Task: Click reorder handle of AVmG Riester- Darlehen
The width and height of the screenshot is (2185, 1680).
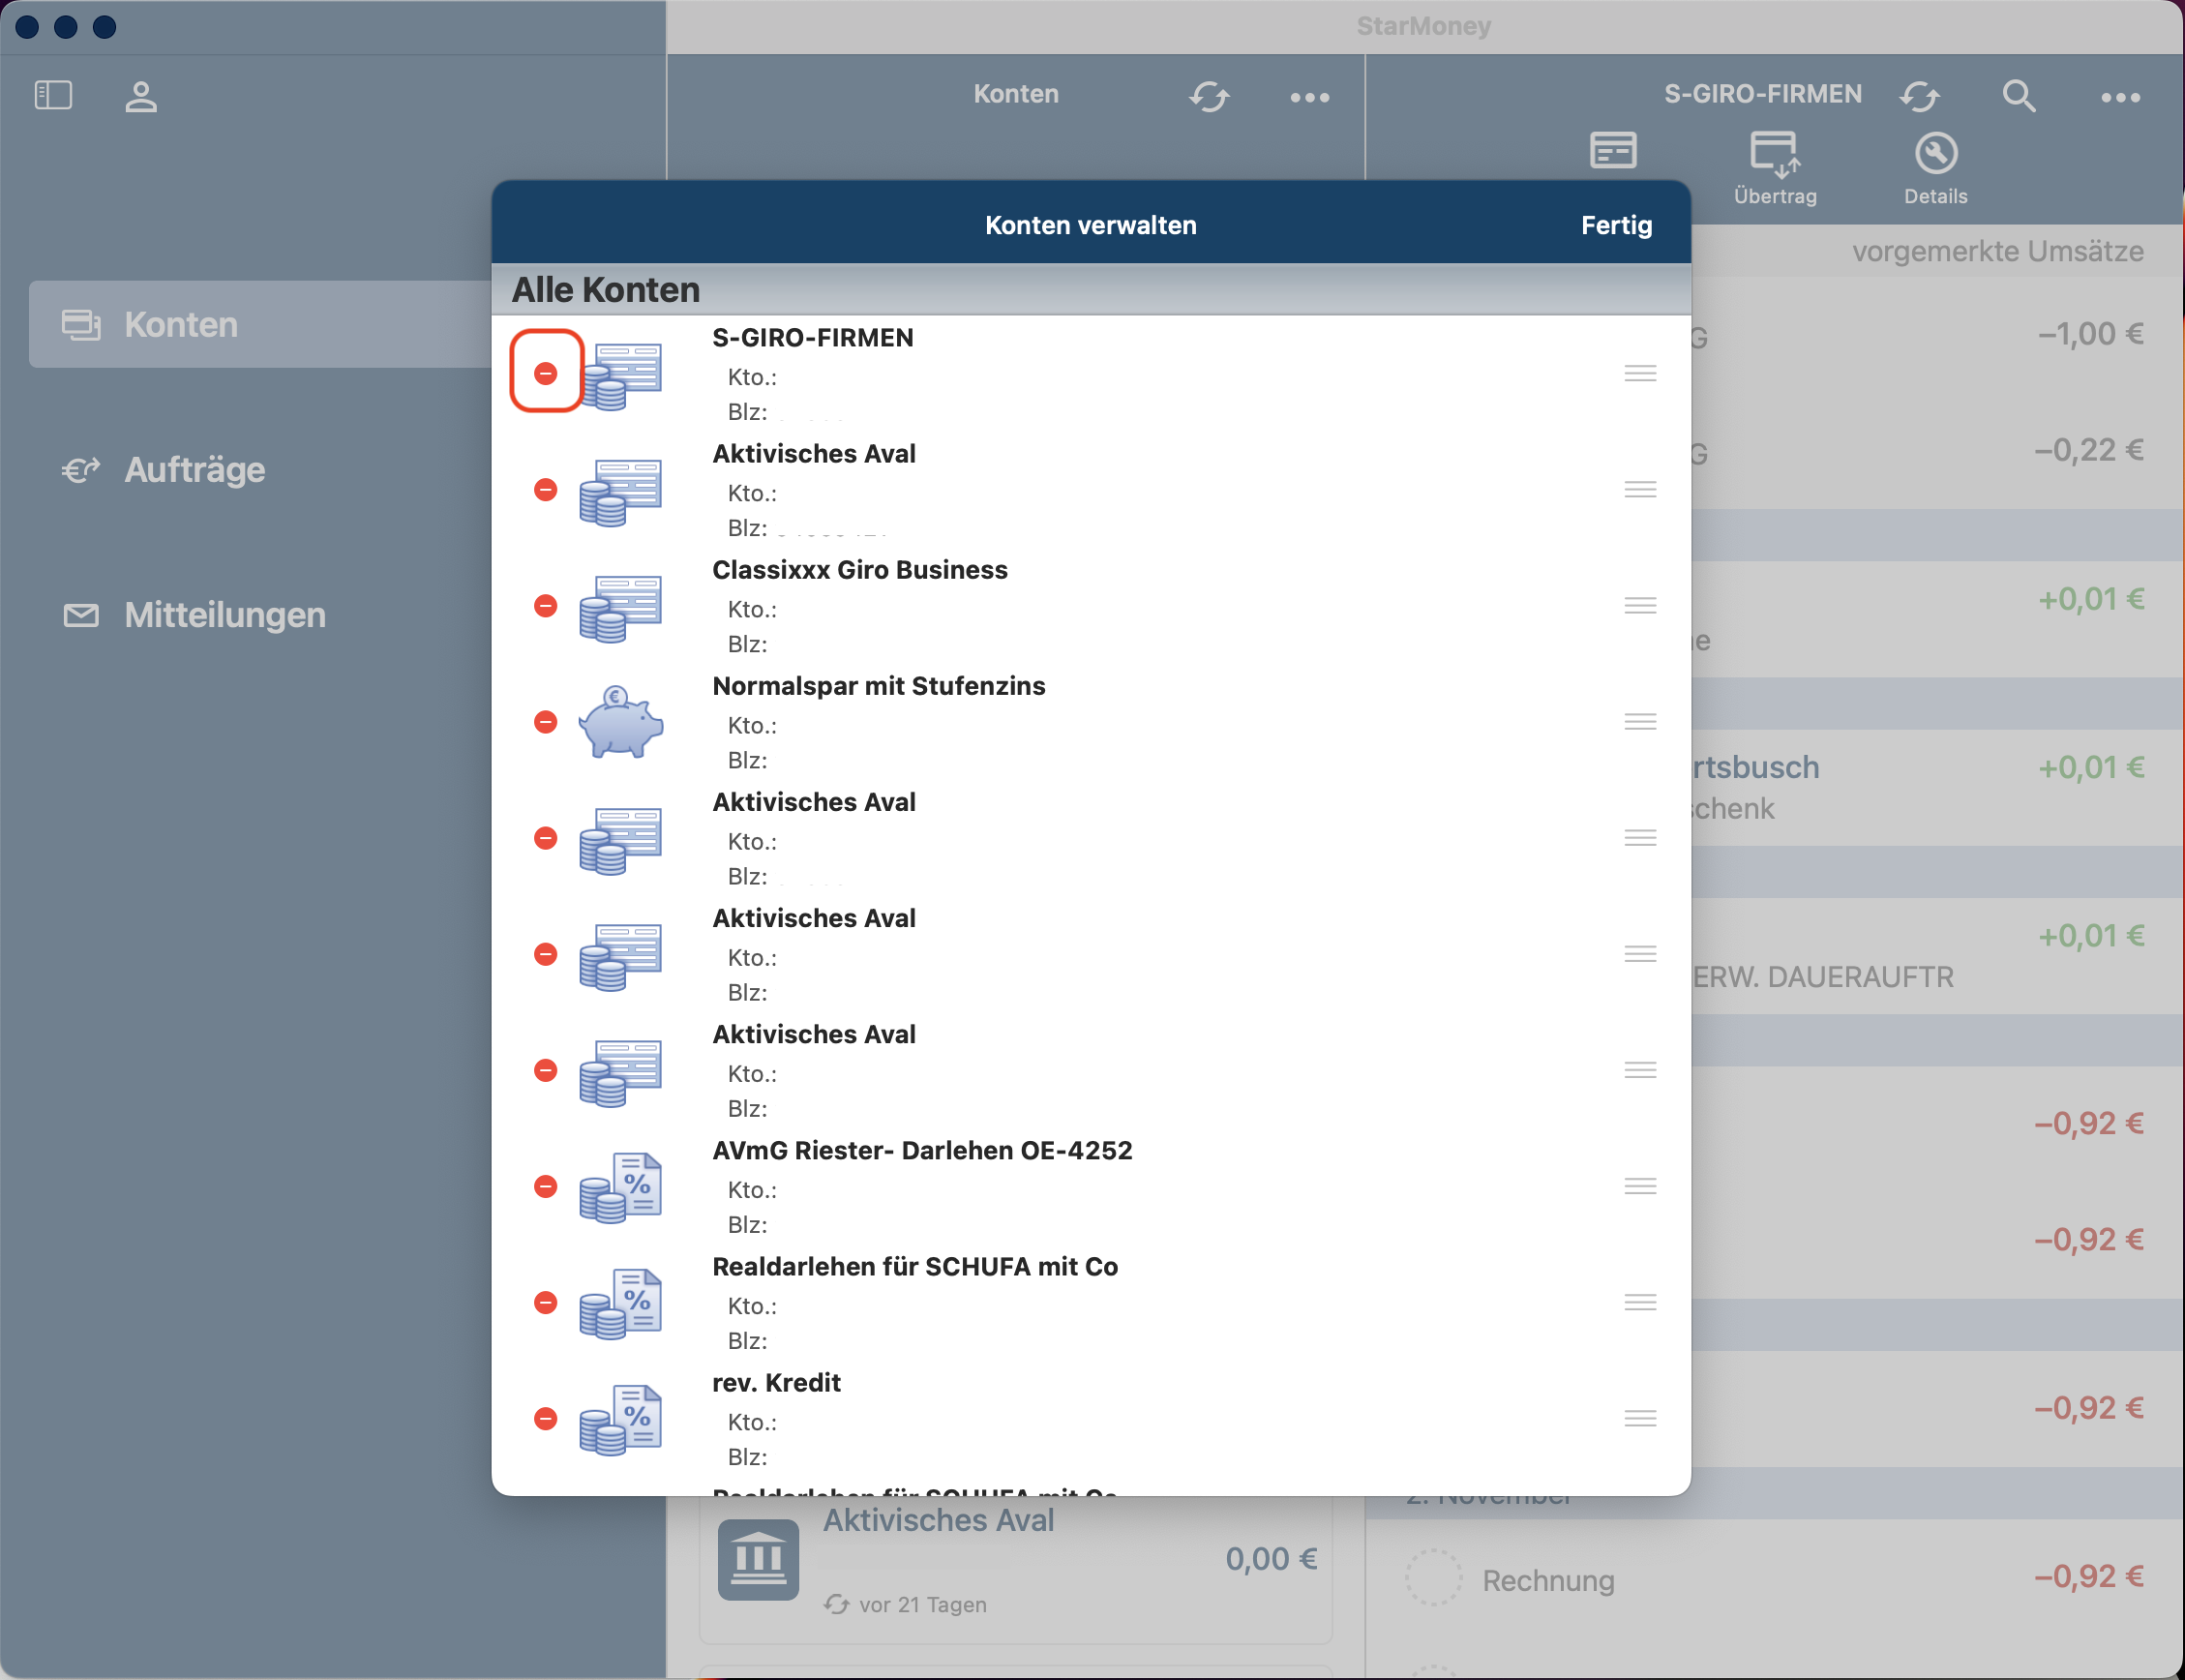Action: [1640, 1185]
